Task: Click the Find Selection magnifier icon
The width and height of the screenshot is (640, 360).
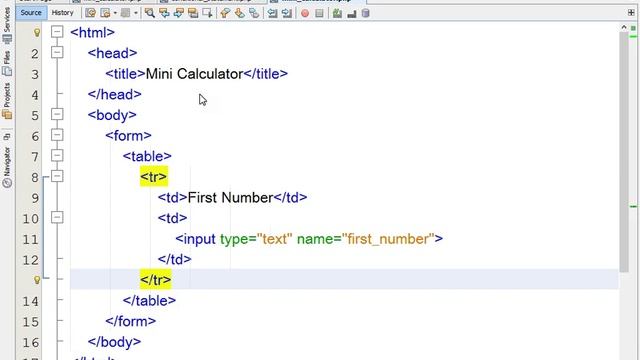Action: pos(149,13)
